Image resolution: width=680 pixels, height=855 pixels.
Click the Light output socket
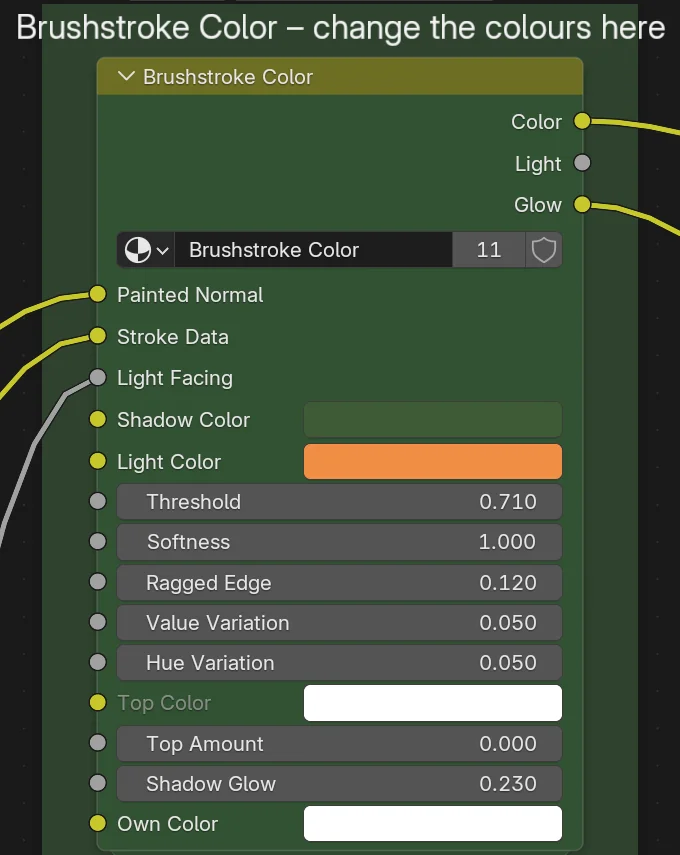pyautogui.click(x=582, y=162)
